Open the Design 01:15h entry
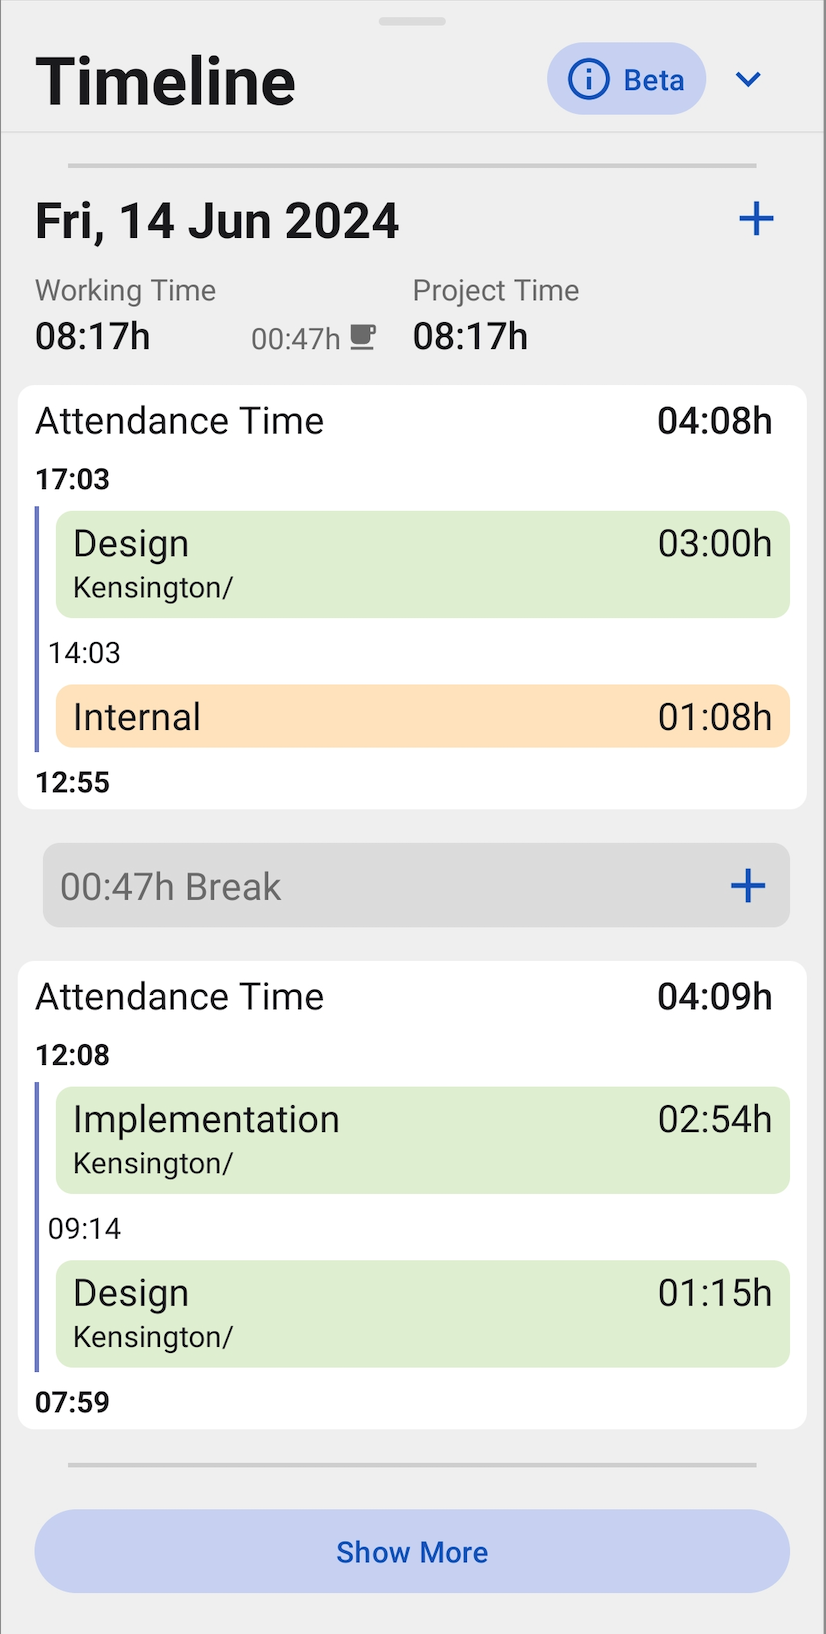This screenshot has height=1634, width=826. [423, 1314]
